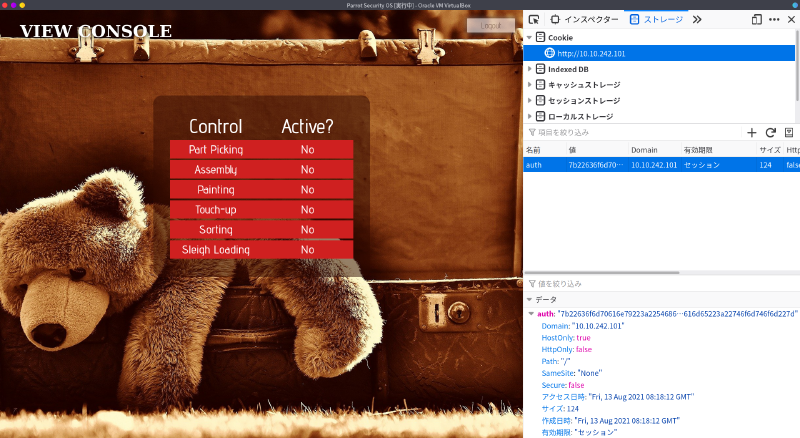
Task: Open the devtools three-dot options menu
Action: click(x=774, y=19)
